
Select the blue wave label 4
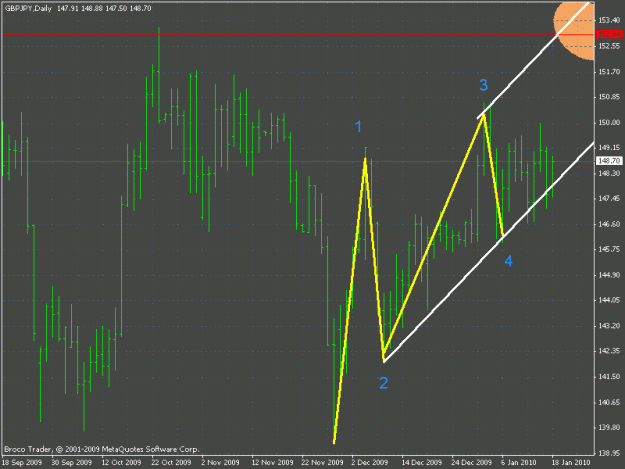pyautogui.click(x=508, y=261)
